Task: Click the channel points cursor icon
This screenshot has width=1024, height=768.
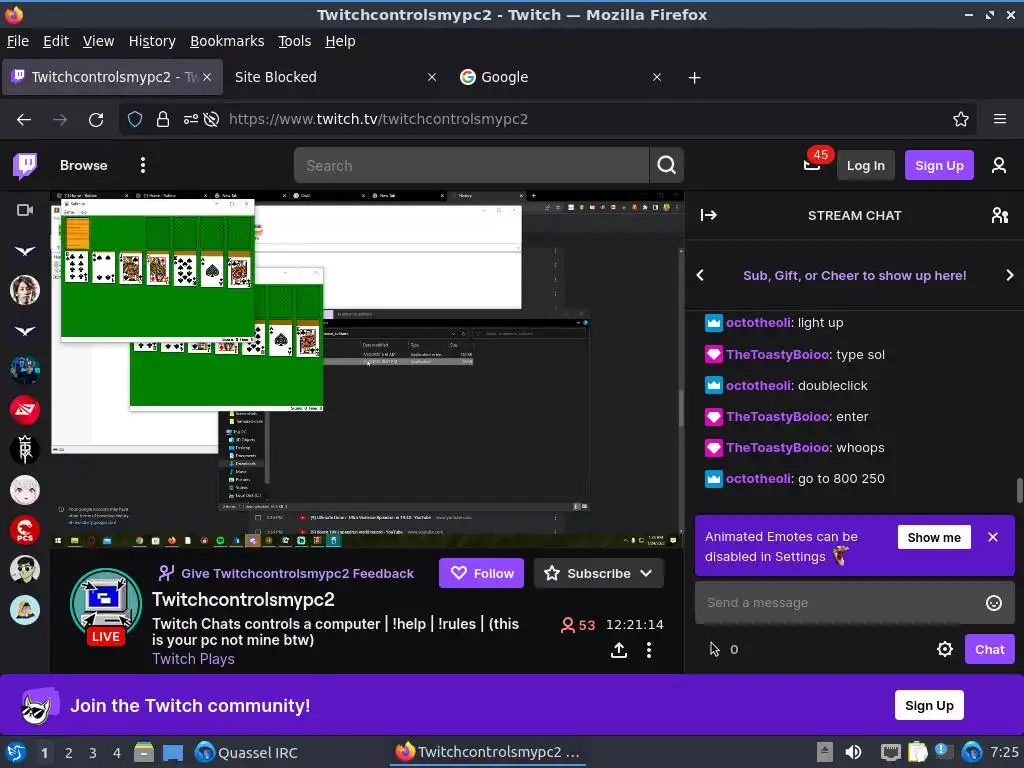Action: [714, 649]
